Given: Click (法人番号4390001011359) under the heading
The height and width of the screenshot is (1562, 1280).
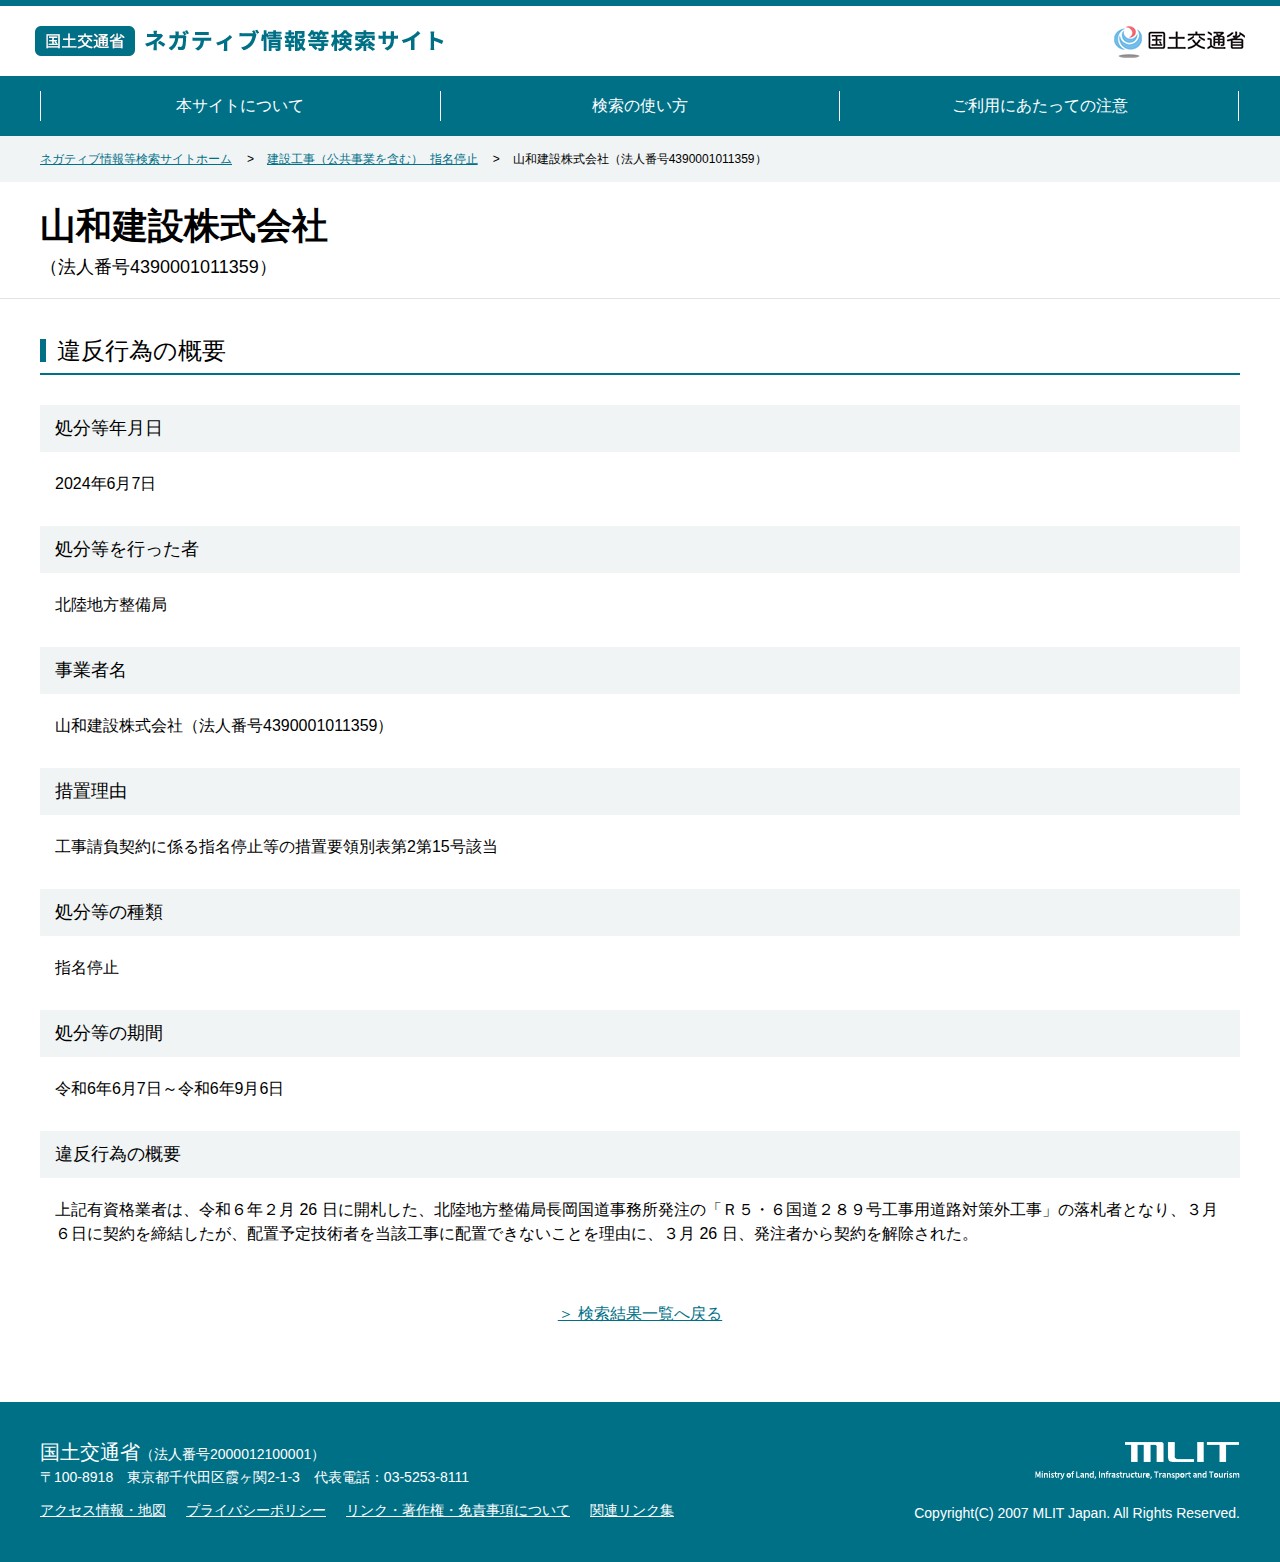Looking at the screenshot, I should 158,267.
